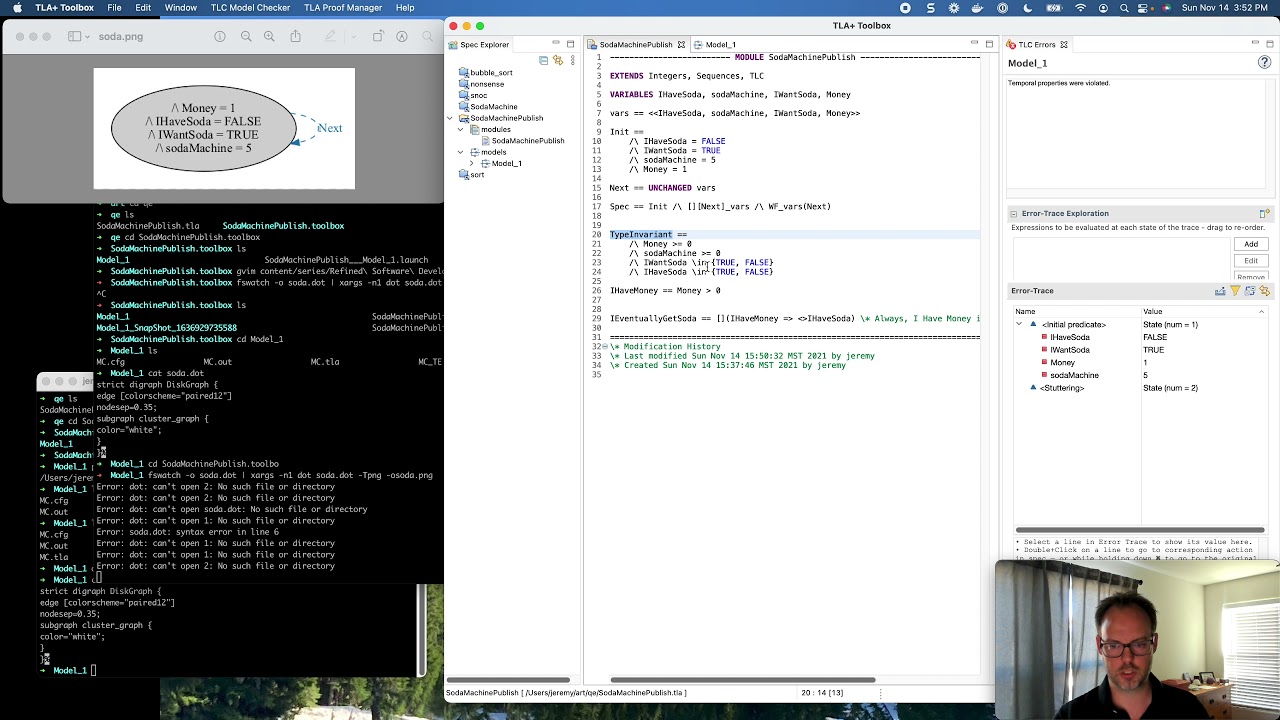Screen dimensions: 1280x720
Task: Open the Apple menu
Action: point(16,8)
